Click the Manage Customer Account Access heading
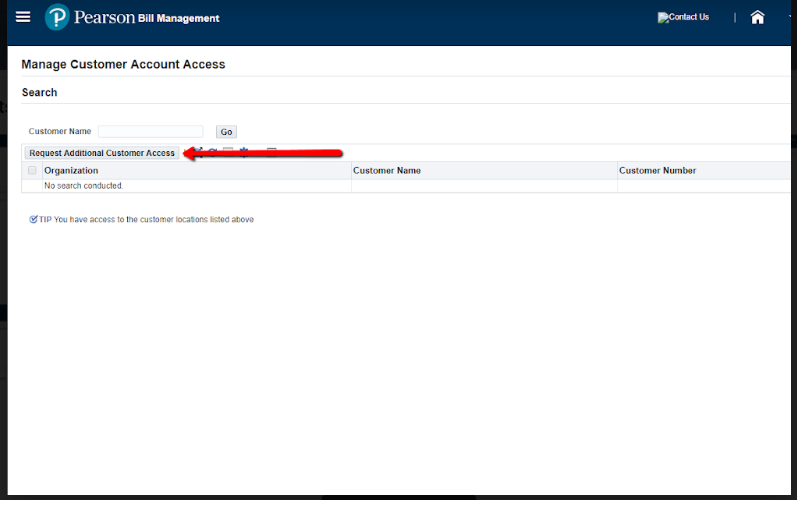This screenshot has height=508, width=798. click(123, 64)
